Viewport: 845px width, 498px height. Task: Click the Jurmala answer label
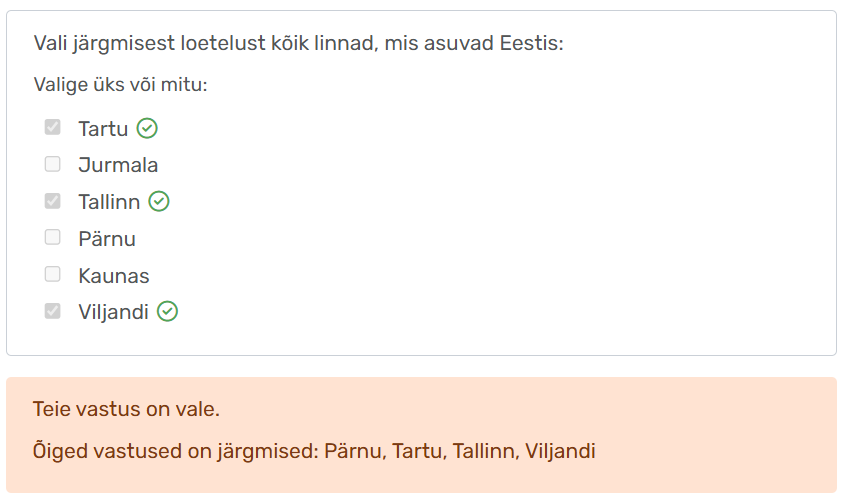(x=118, y=165)
